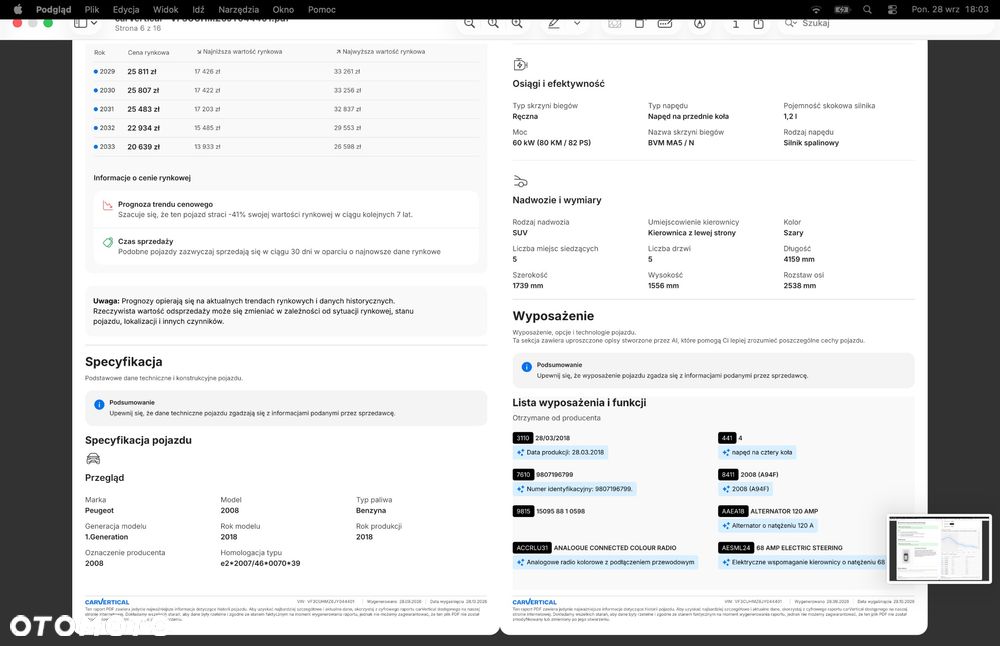The height and width of the screenshot is (646, 1000).
Task: Open the Pomoc menu
Action: pyautogui.click(x=321, y=10)
